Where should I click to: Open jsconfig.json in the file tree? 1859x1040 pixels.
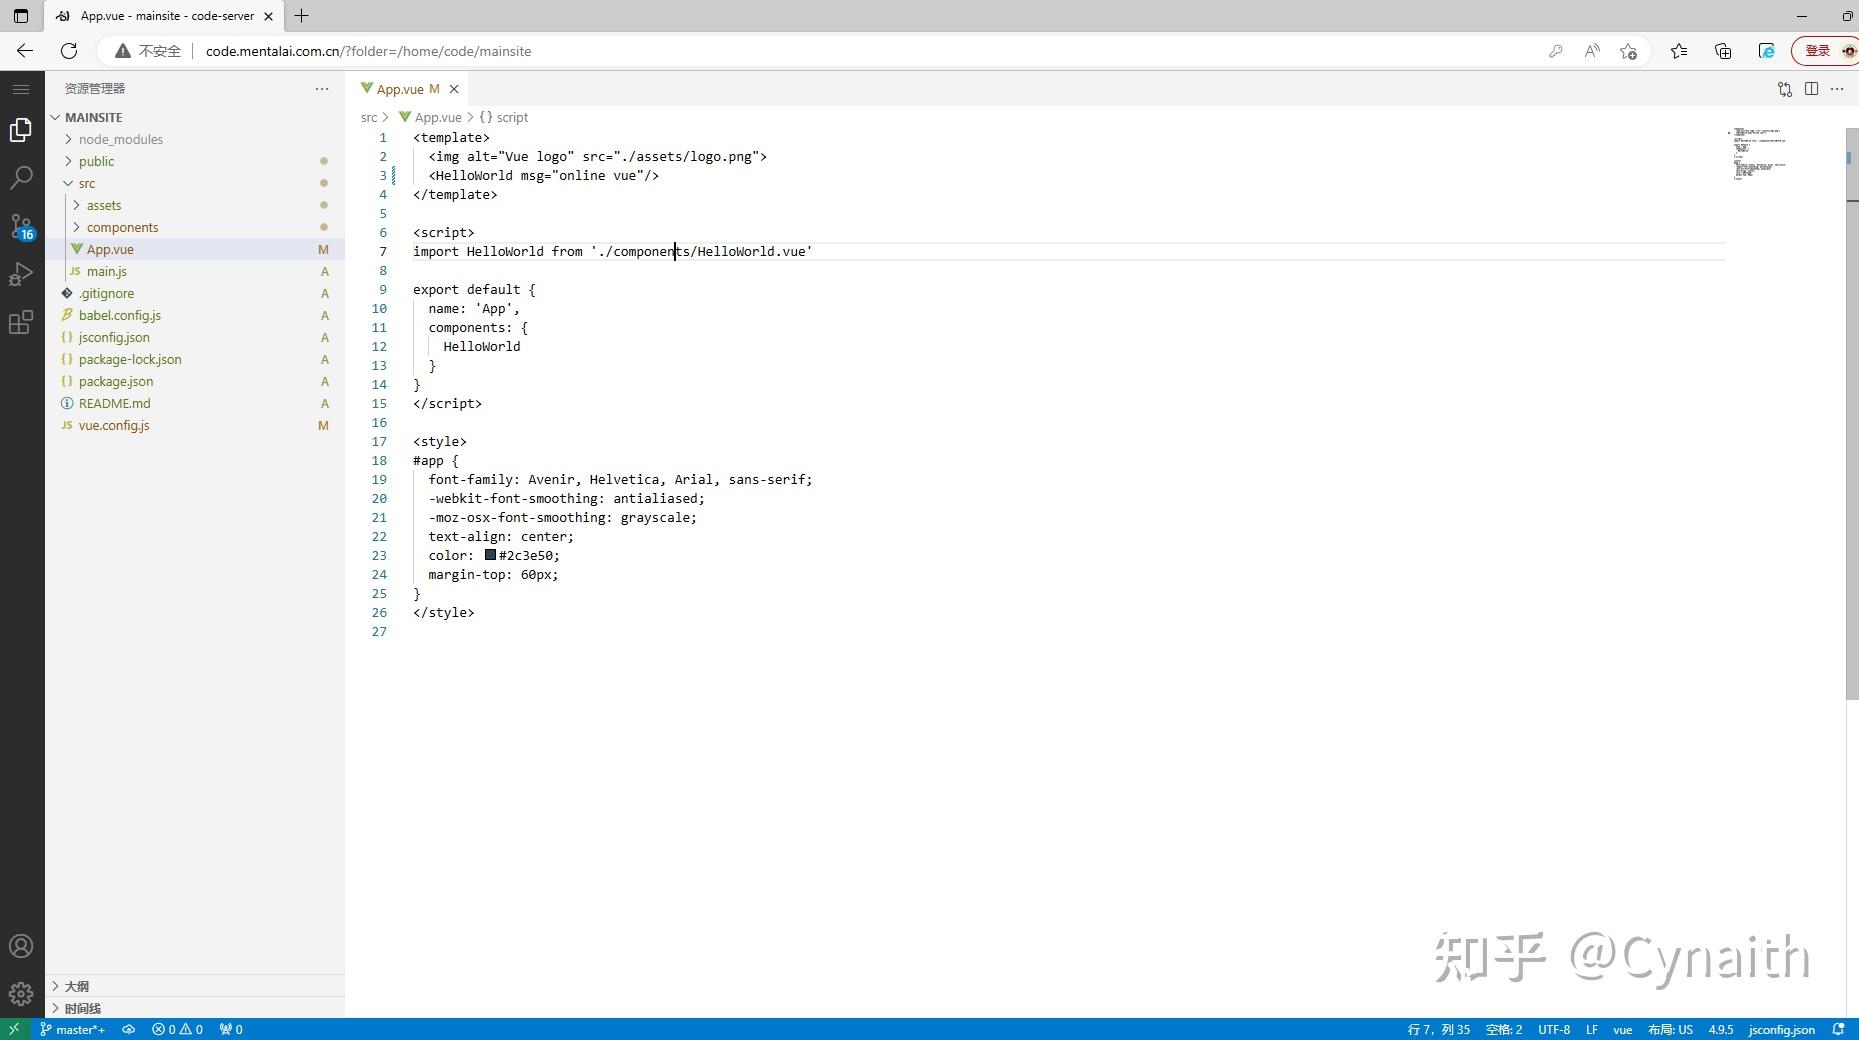pos(195,337)
